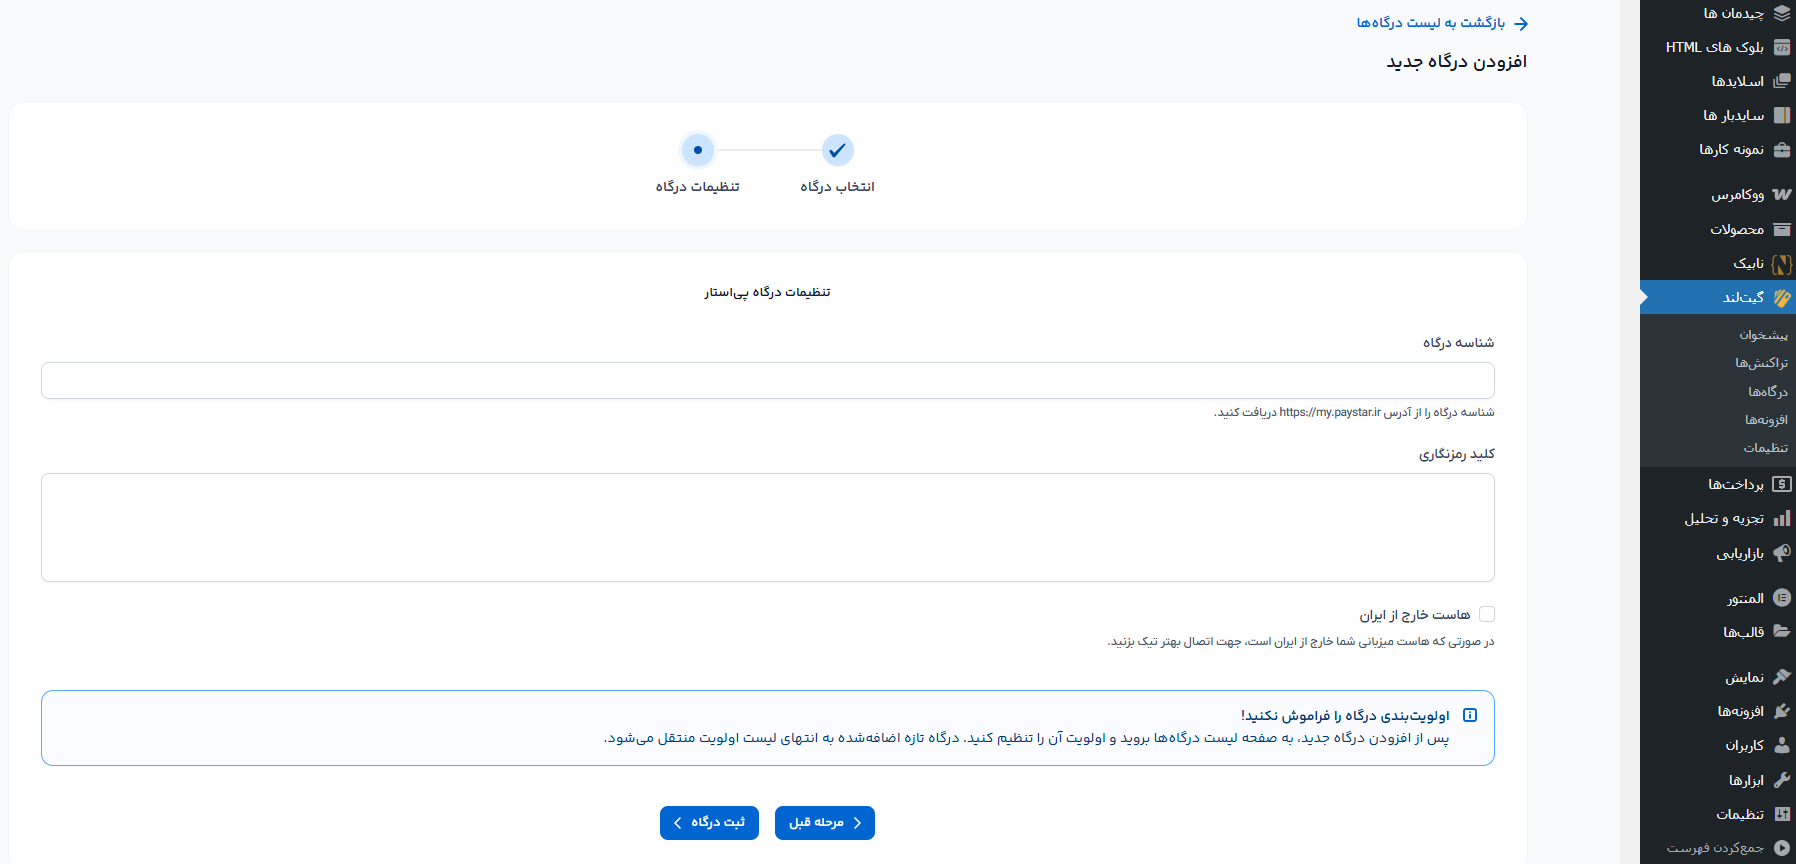1796x864 pixels.
Task: Click the کاربران user icon
Action: [1781, 745]
